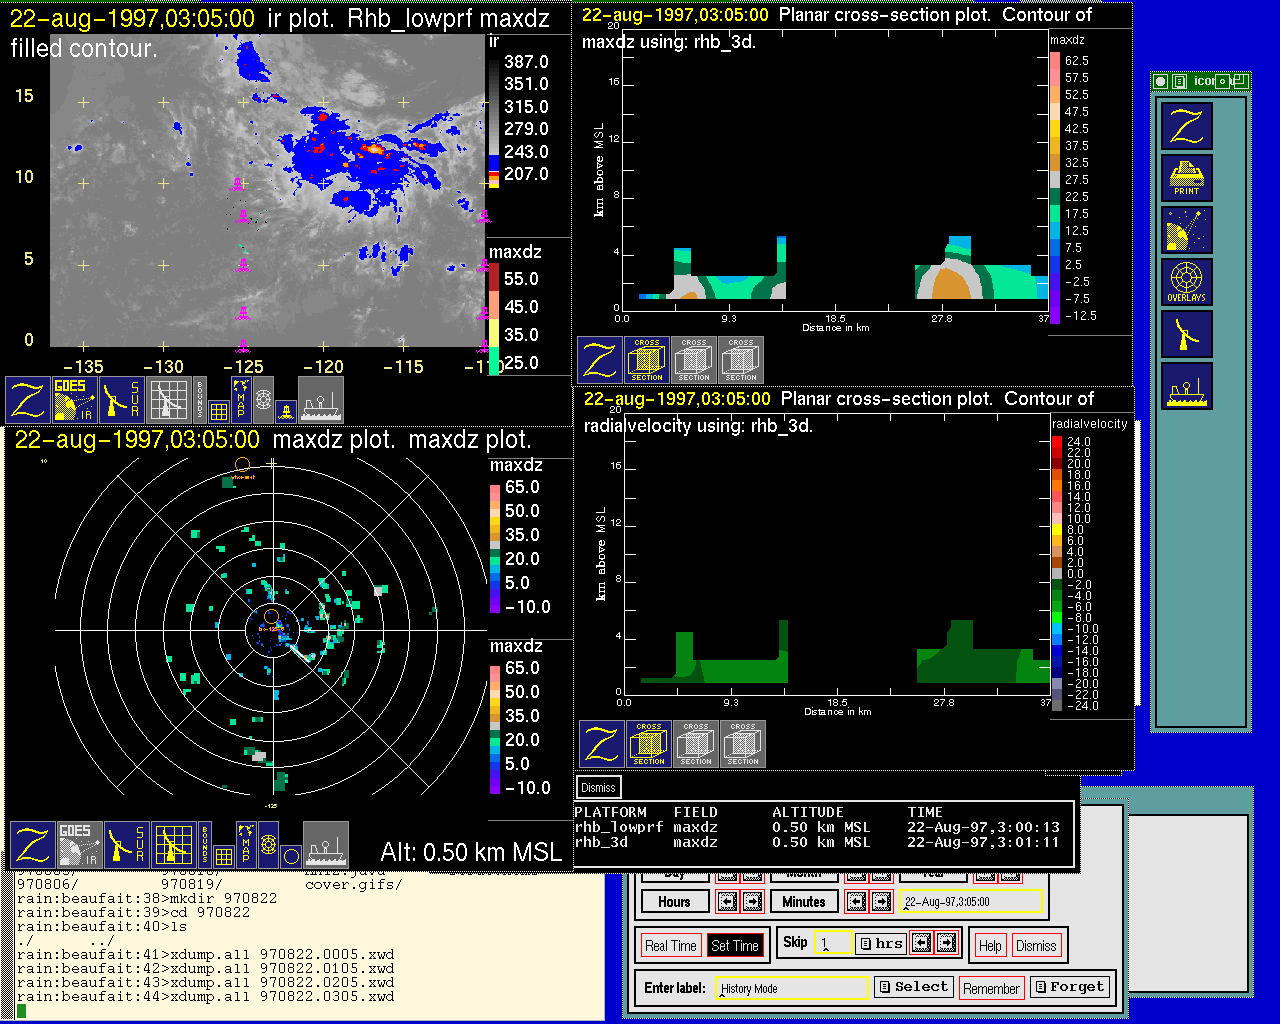Open the Forget label dropdown
1280x1024 pixels.
click(1069, 987)
